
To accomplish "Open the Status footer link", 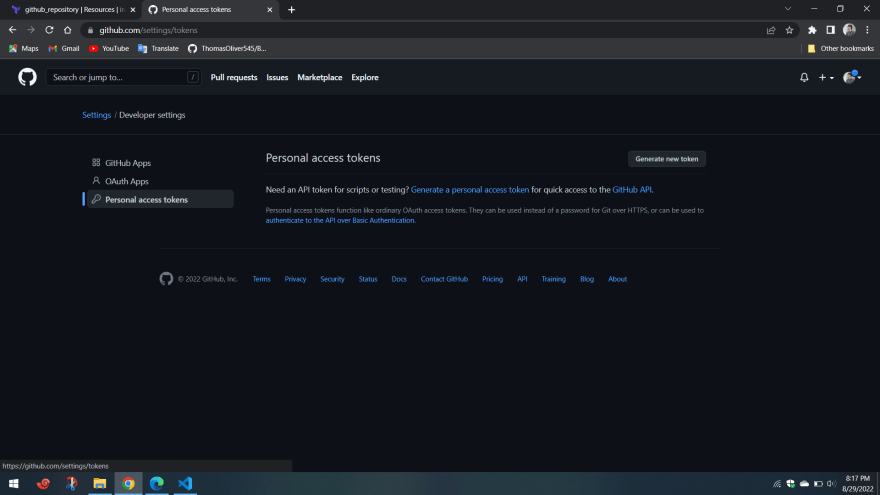I will coord(368,279).
